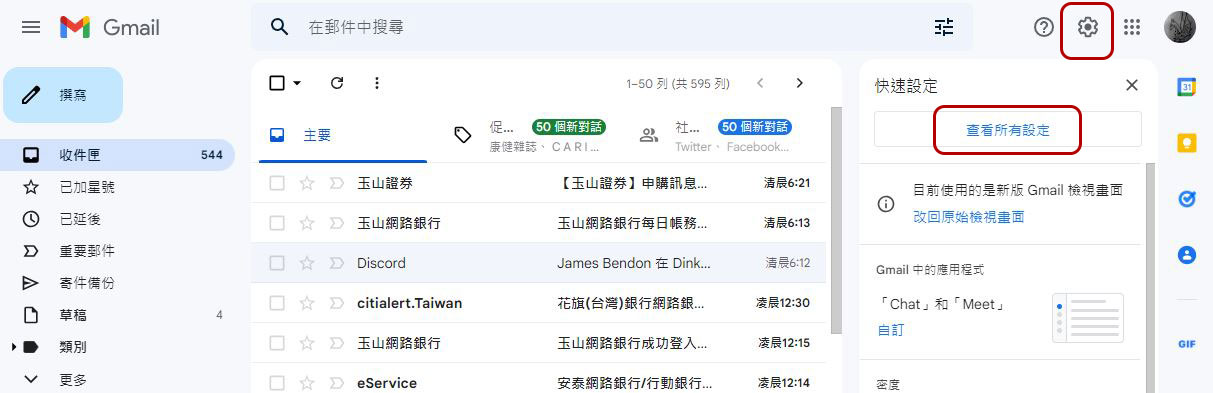This screenshot has width=1213, height=393.
Task: Refresh the inbox message list
Action: [x=337, y=83]
